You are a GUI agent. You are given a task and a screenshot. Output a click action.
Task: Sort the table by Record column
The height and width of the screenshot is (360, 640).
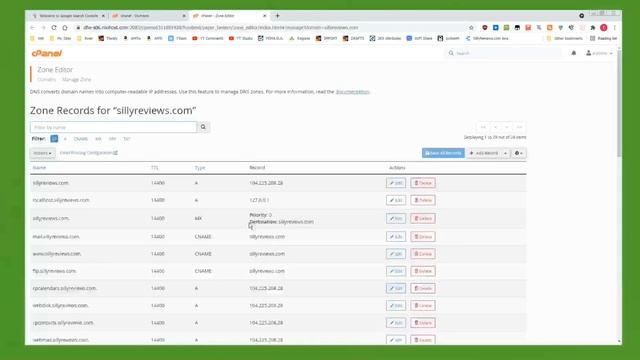(257, 168)
